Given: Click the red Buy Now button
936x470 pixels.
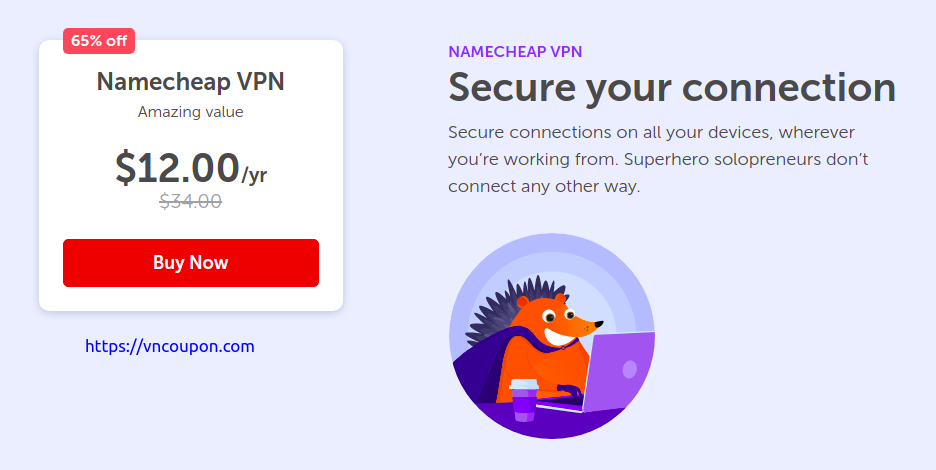Looking at the screenshot, I should click(191, 263).
